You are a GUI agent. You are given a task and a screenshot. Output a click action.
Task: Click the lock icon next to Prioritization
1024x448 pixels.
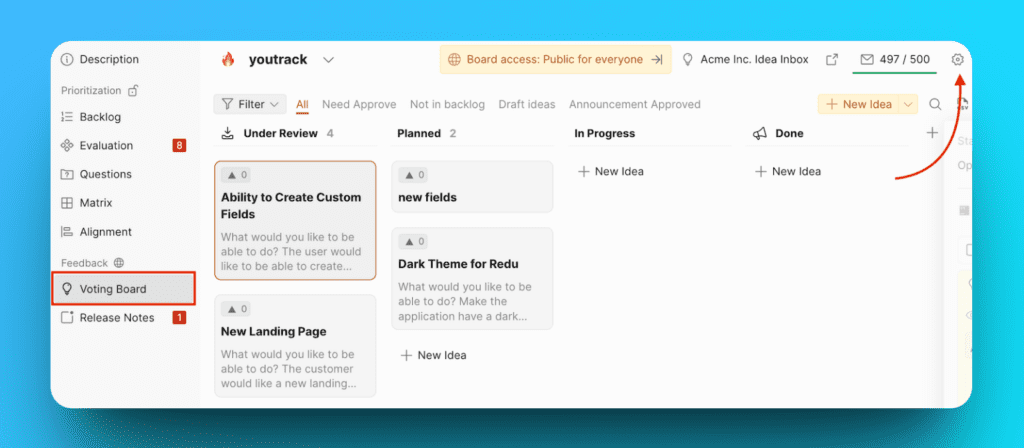point(133,90)
